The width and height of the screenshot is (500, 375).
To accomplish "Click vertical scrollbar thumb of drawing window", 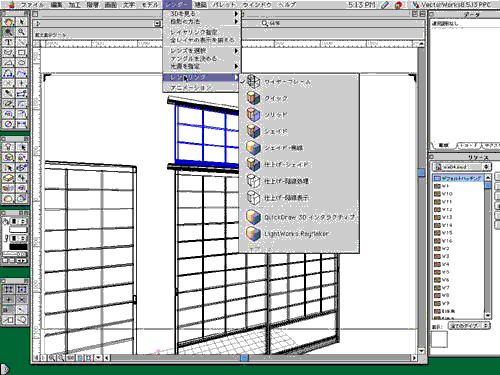I will pos(421,172).
